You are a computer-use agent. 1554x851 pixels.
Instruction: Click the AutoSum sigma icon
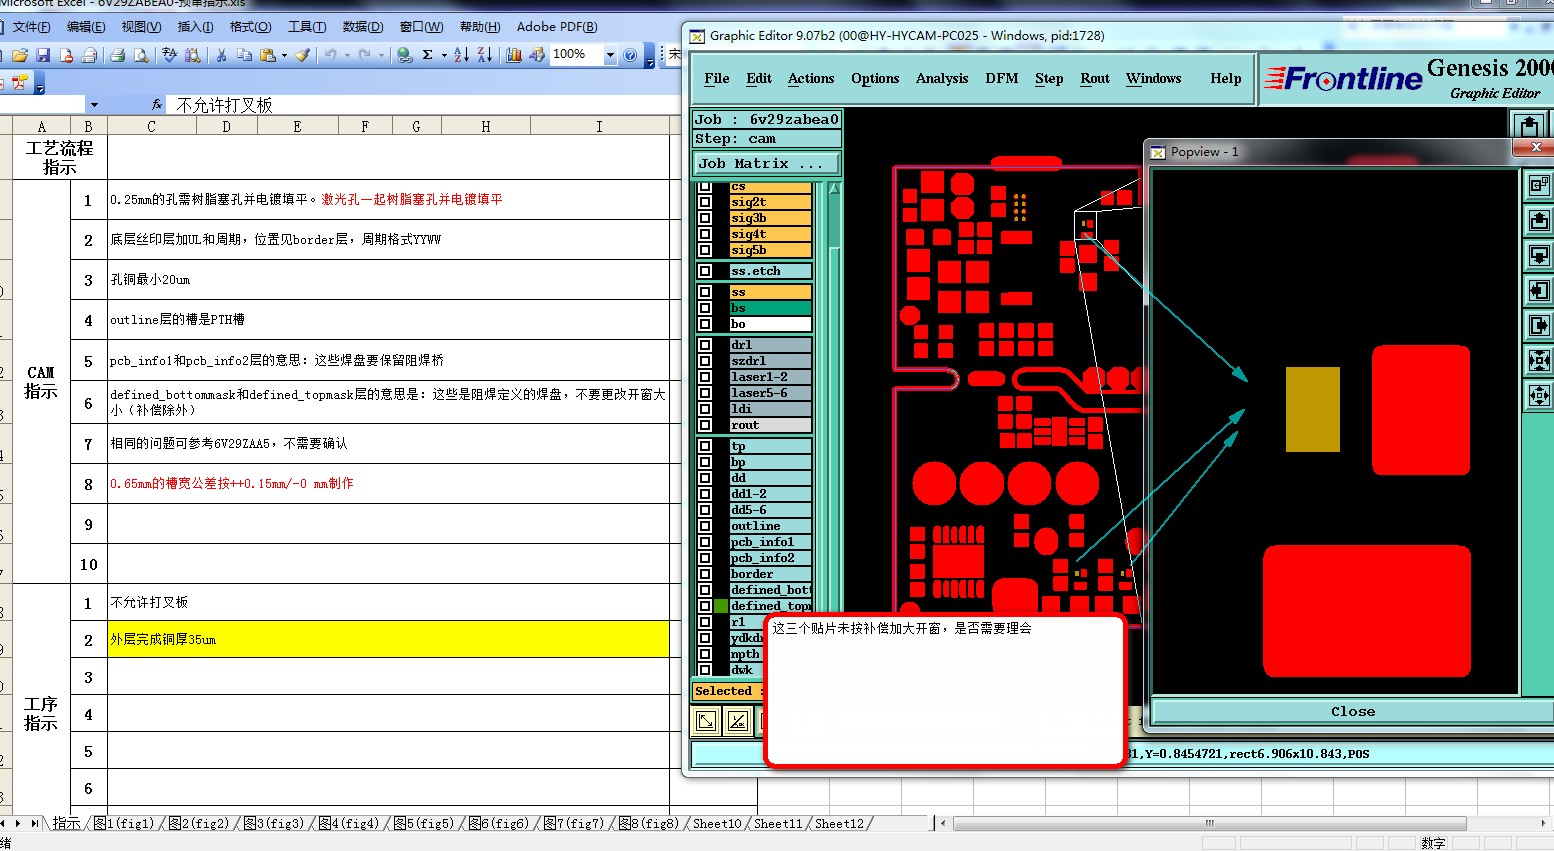pyautogui.click(x=428, y=55)
